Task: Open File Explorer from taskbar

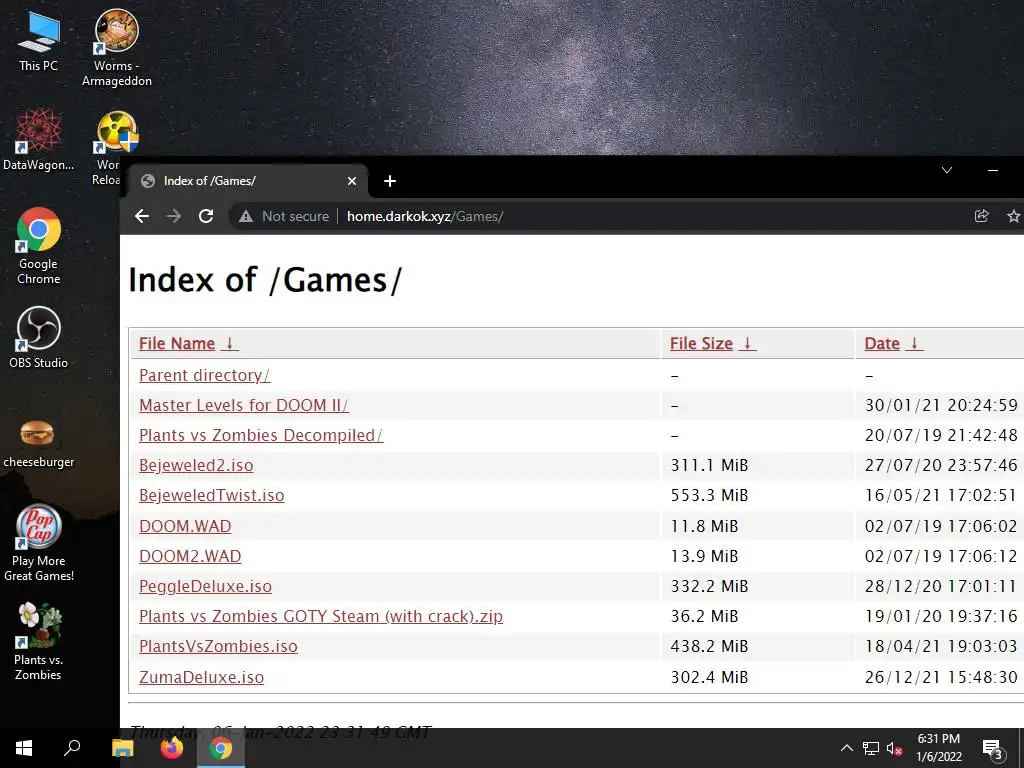Action: 122,748
